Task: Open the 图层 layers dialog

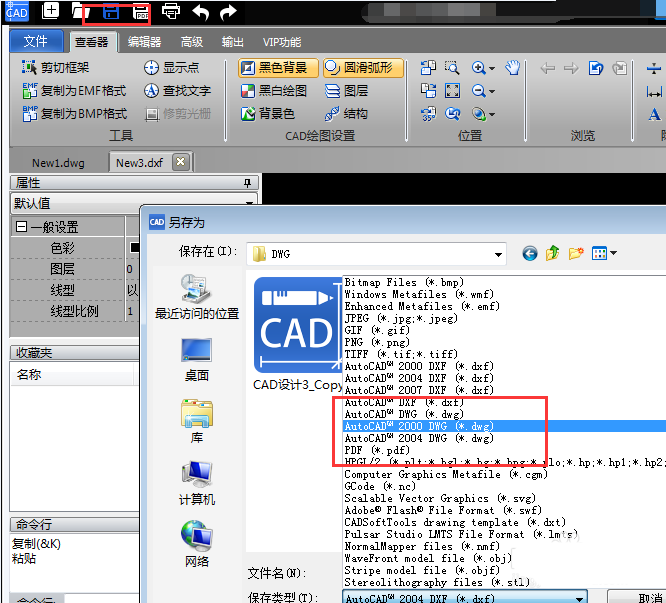Action: 346,90
